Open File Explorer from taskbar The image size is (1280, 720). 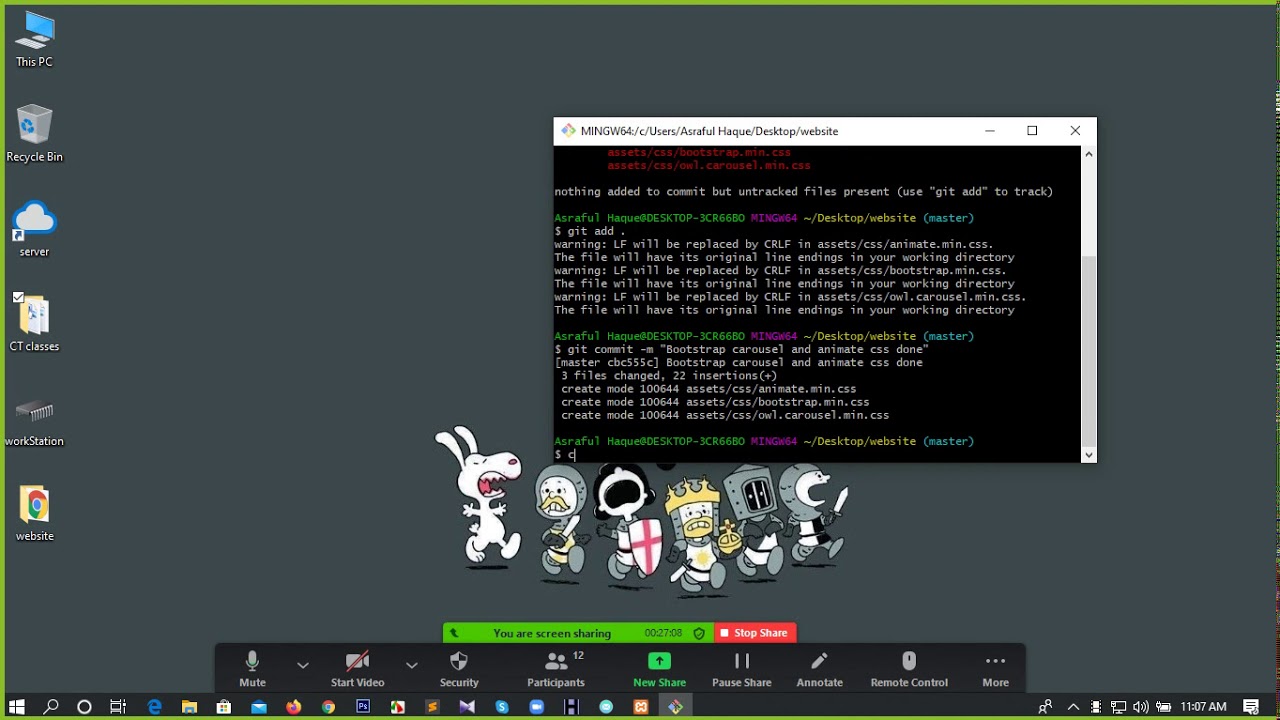[189, 707]
